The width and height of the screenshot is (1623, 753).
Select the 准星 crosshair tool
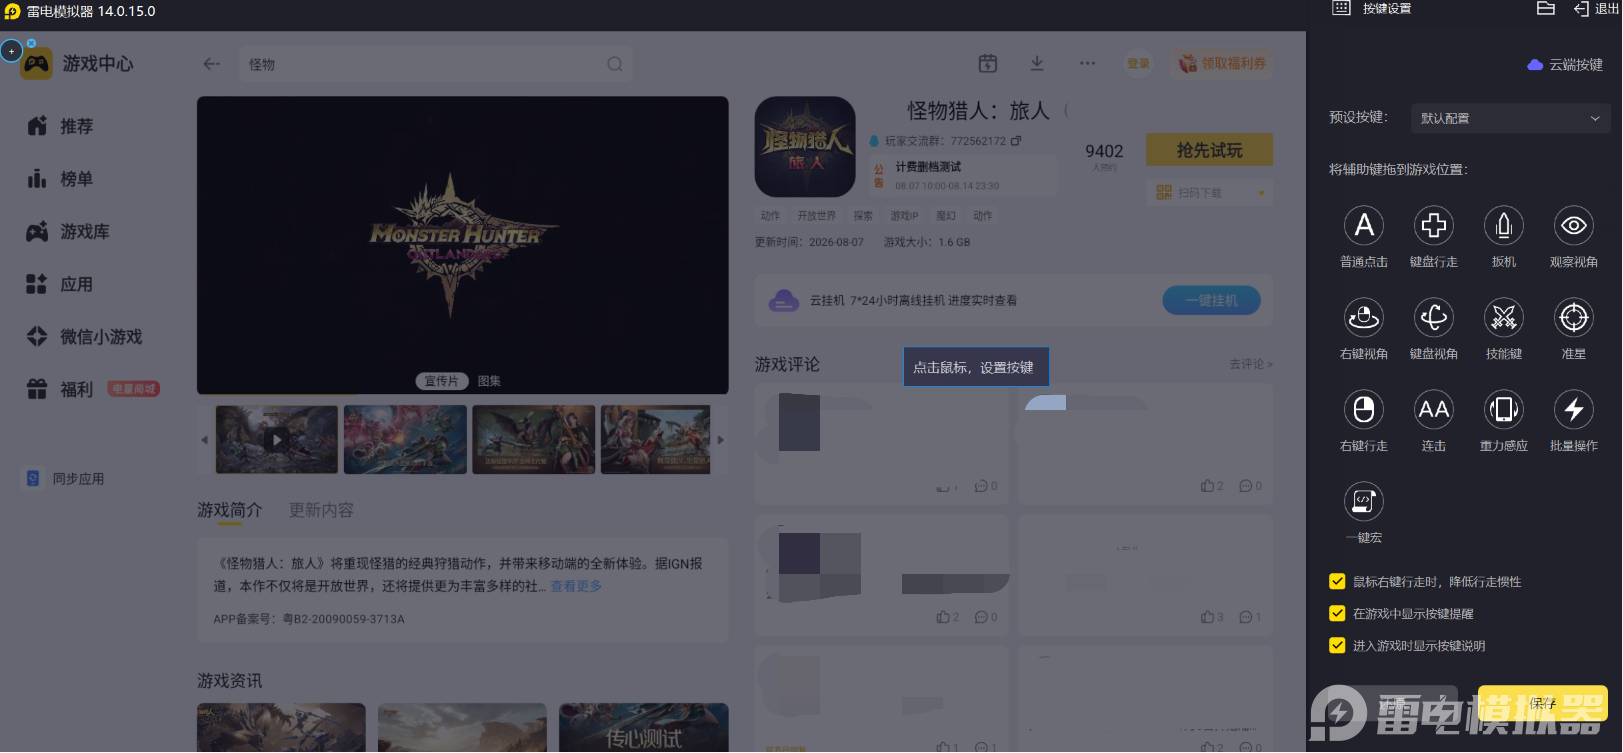click(x=1574, y=318)
